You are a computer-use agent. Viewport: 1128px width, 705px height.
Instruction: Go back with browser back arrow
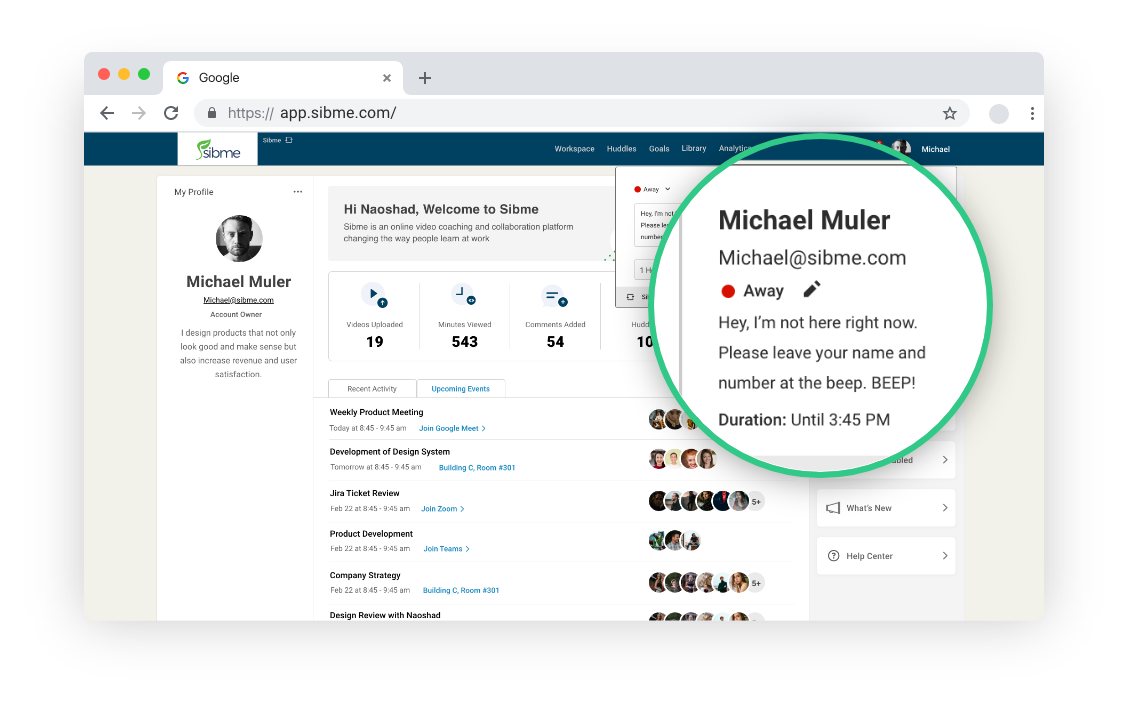(x=107, y=113)
